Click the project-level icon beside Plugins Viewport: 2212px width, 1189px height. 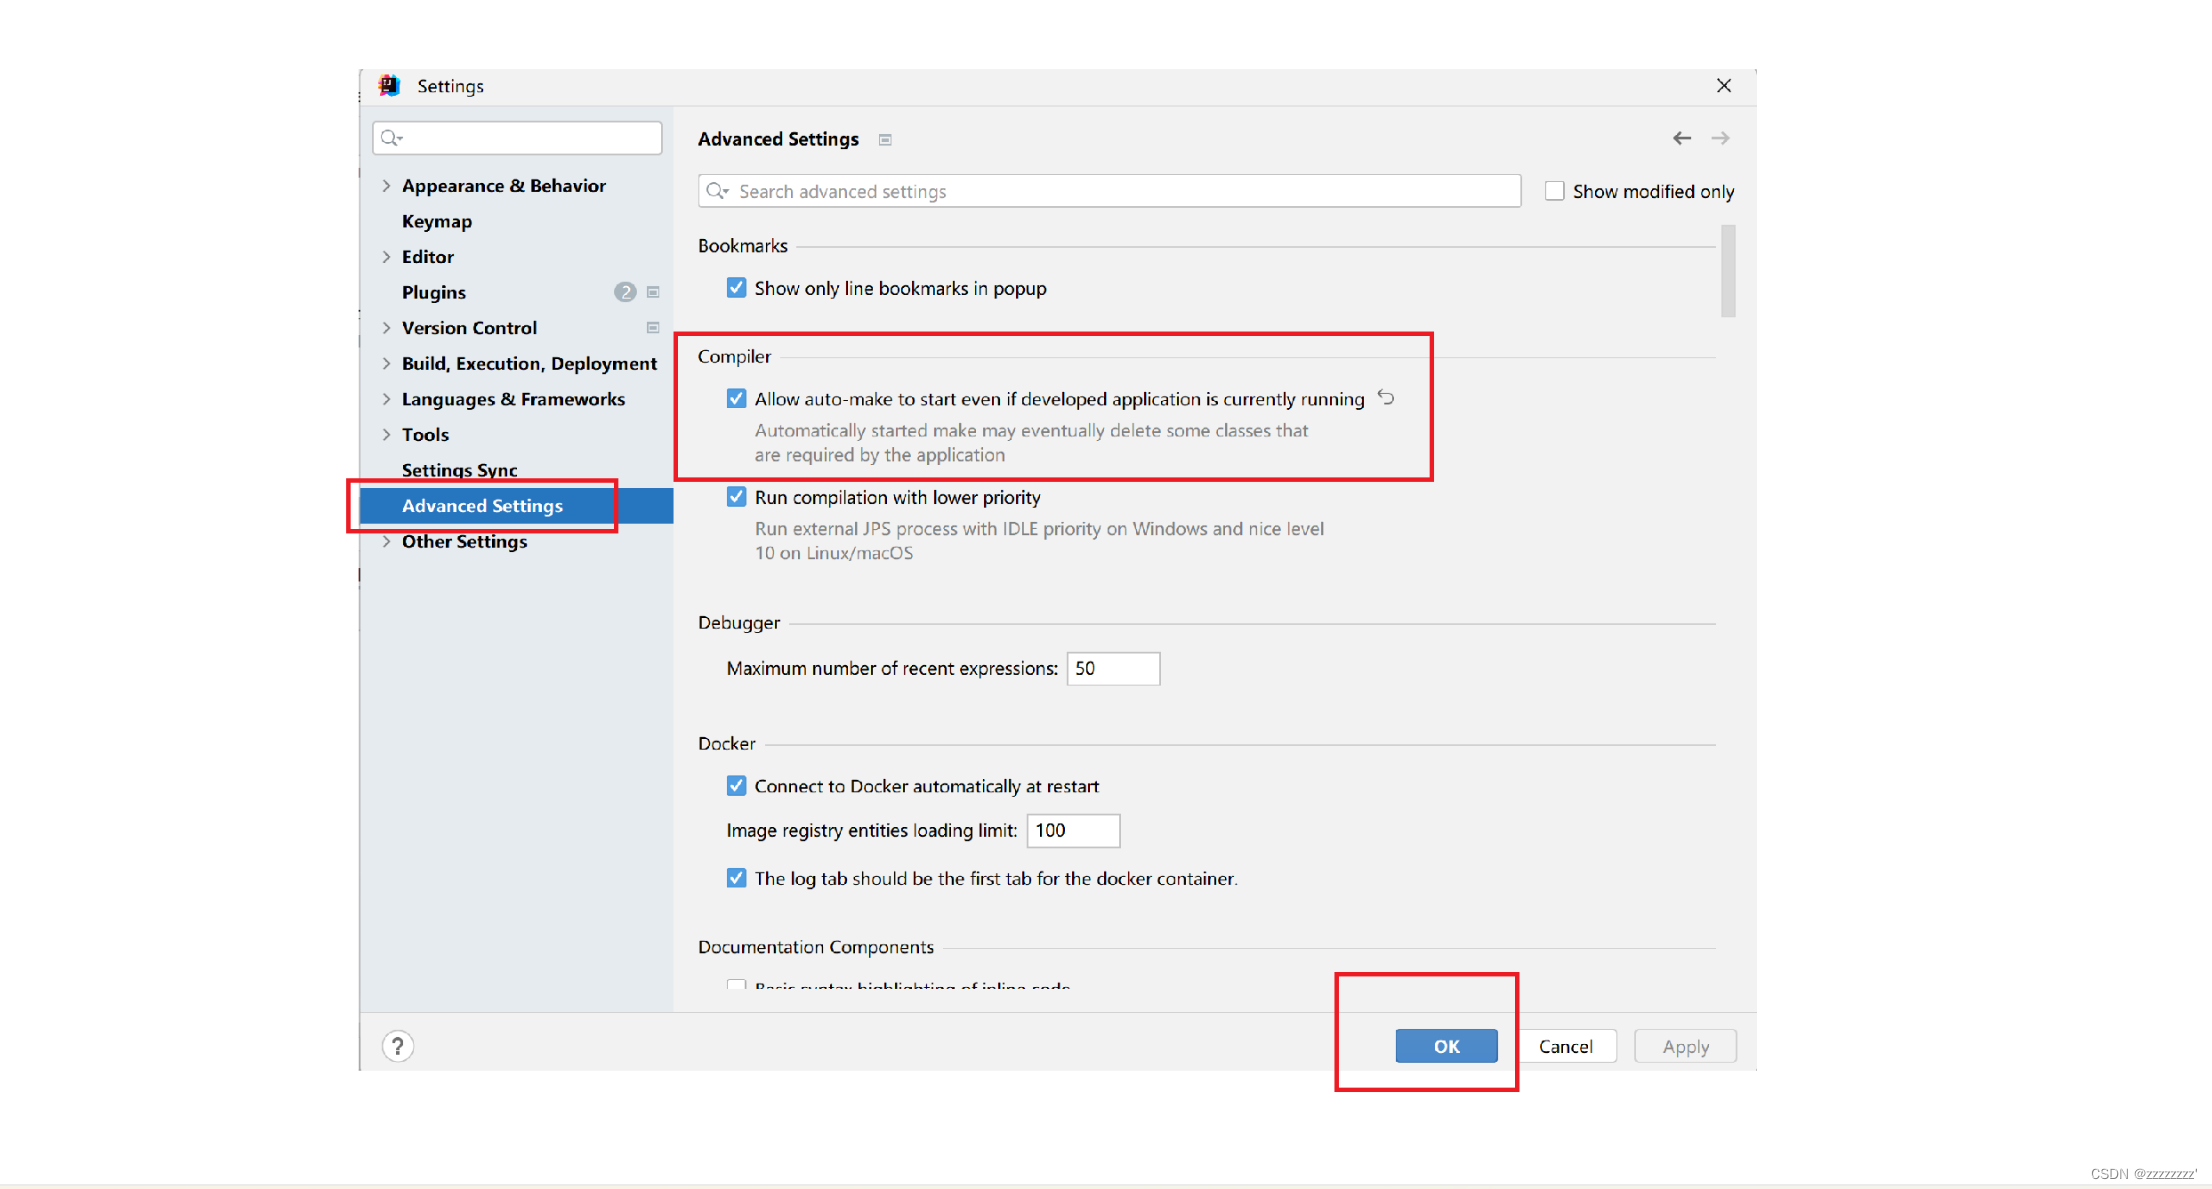point(653,292)
